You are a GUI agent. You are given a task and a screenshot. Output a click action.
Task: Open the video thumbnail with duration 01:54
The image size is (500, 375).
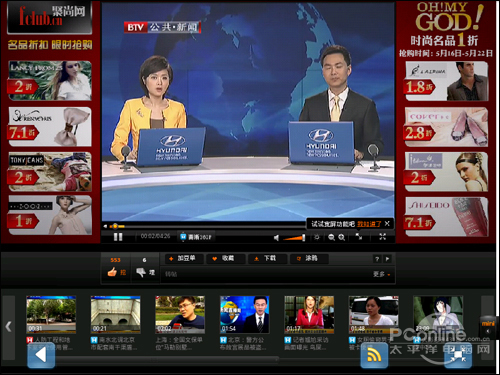(x=244, y=314)
